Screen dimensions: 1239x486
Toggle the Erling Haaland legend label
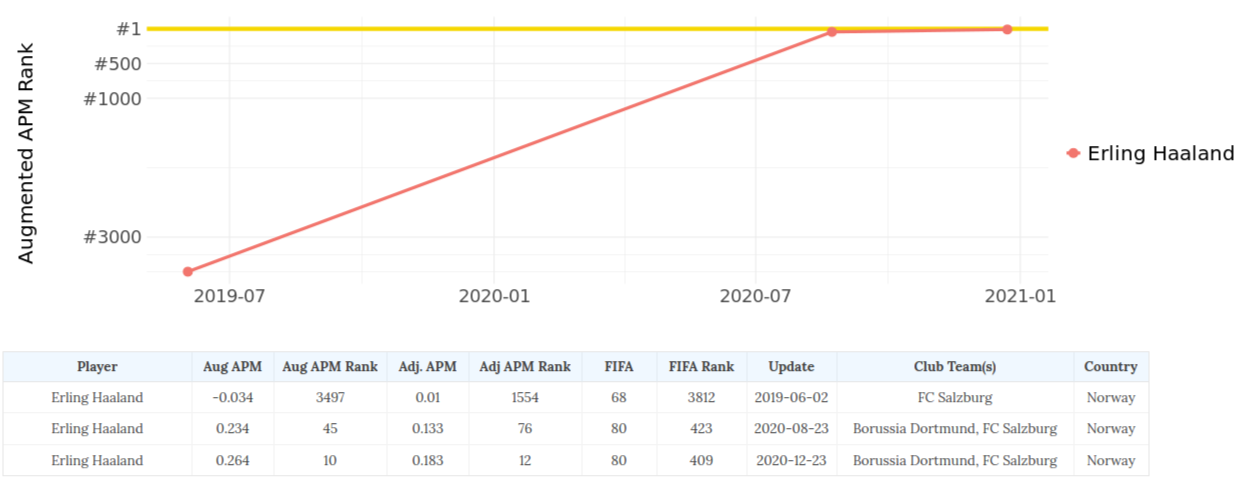[1160, 154]
